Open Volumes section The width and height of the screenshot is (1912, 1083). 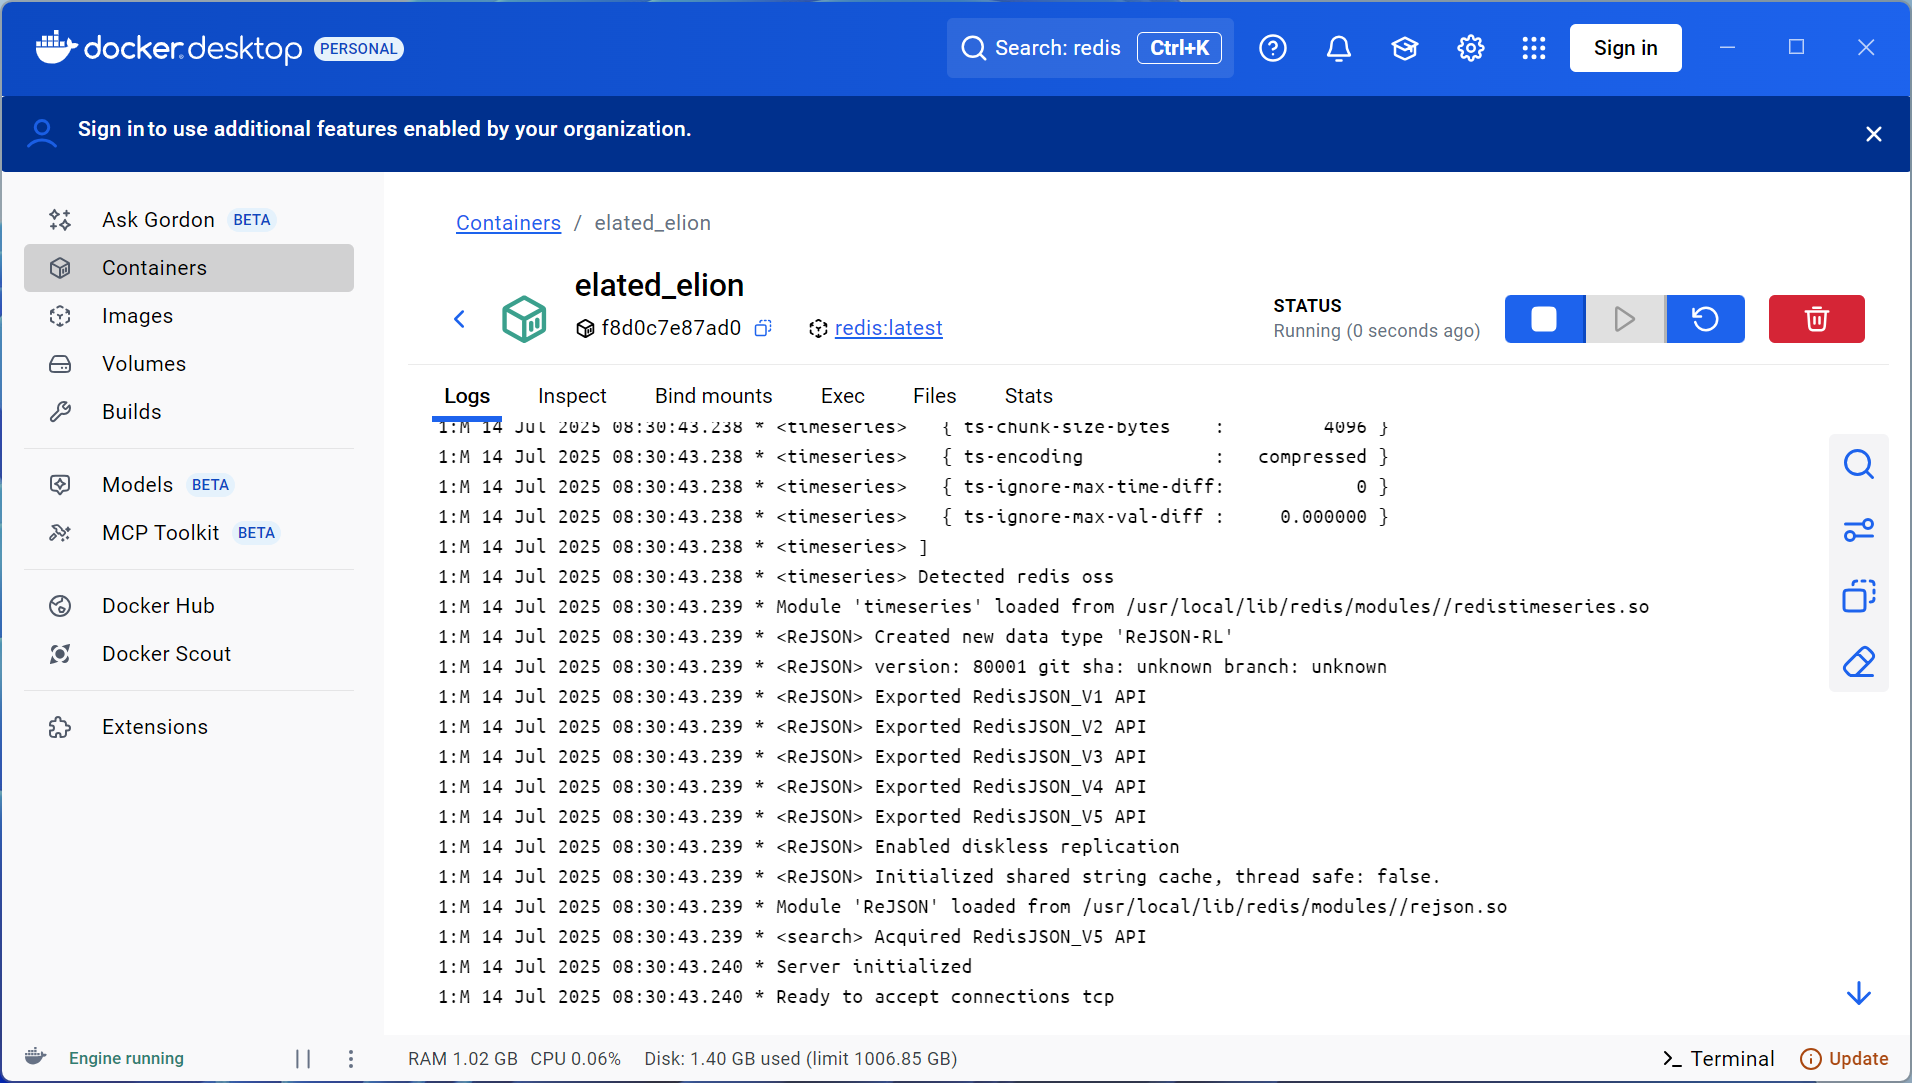pyautogui.click(x=189, y=364)
